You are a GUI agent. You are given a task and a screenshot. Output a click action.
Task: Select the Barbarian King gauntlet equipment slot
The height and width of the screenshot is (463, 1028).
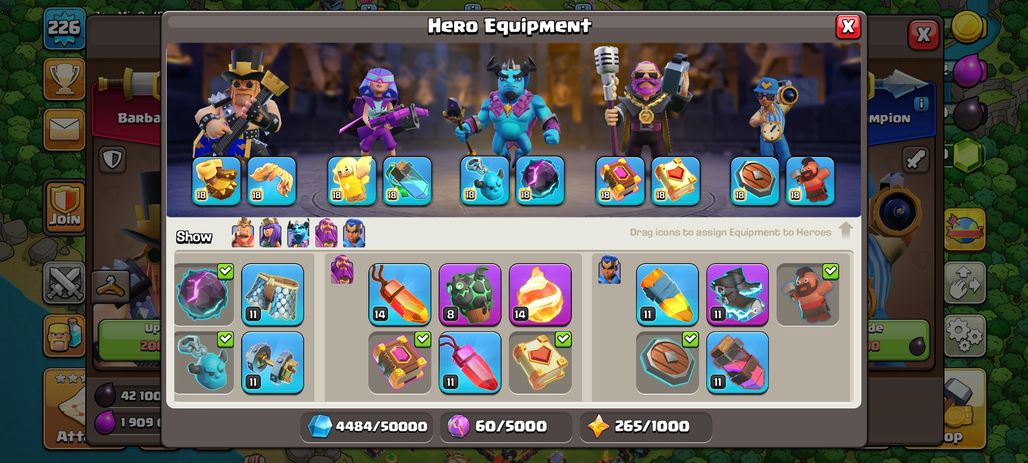tap(216, 181)
